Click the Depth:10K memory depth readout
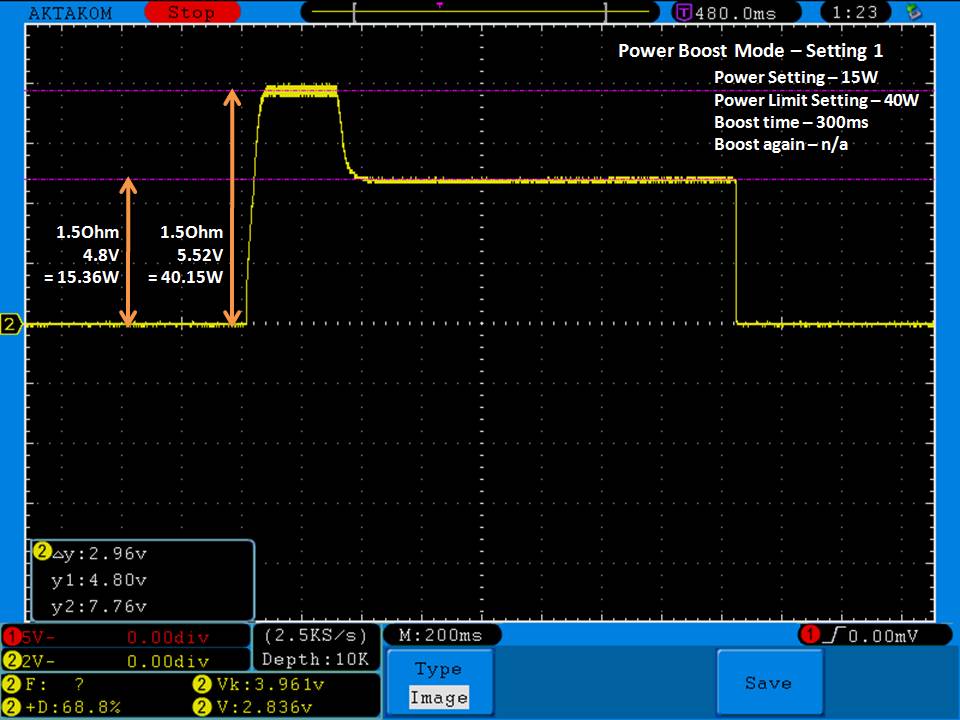 click(x=316, y=660)
